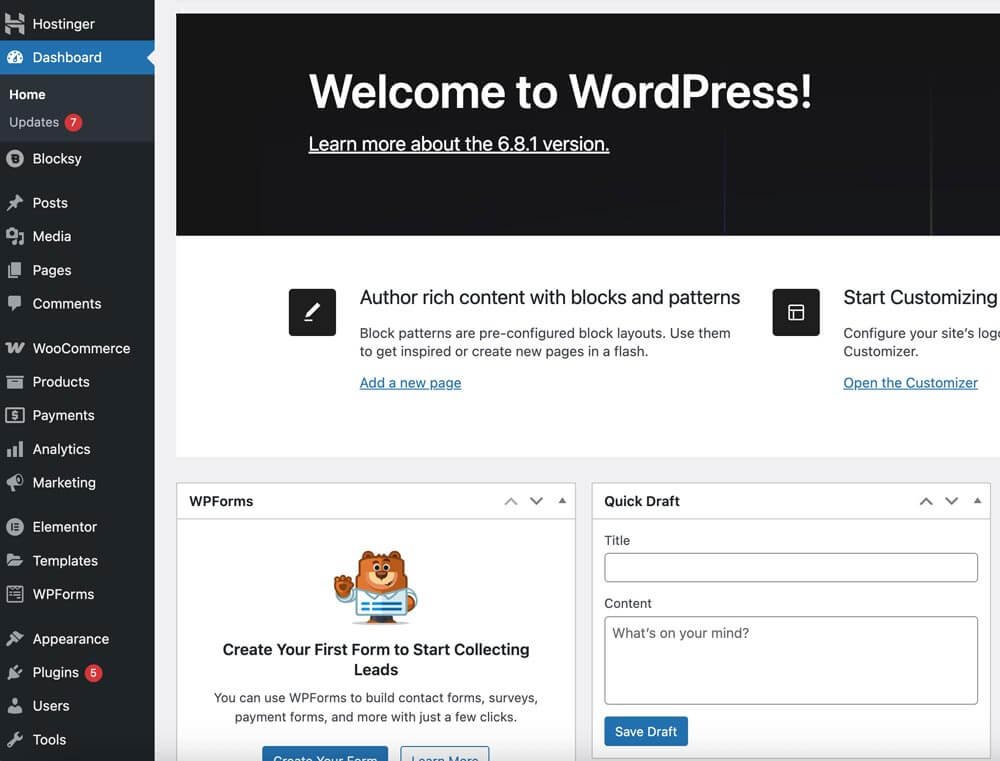Click the Media library icon
The image size is (1000, 761).
(x=15, y=237)
